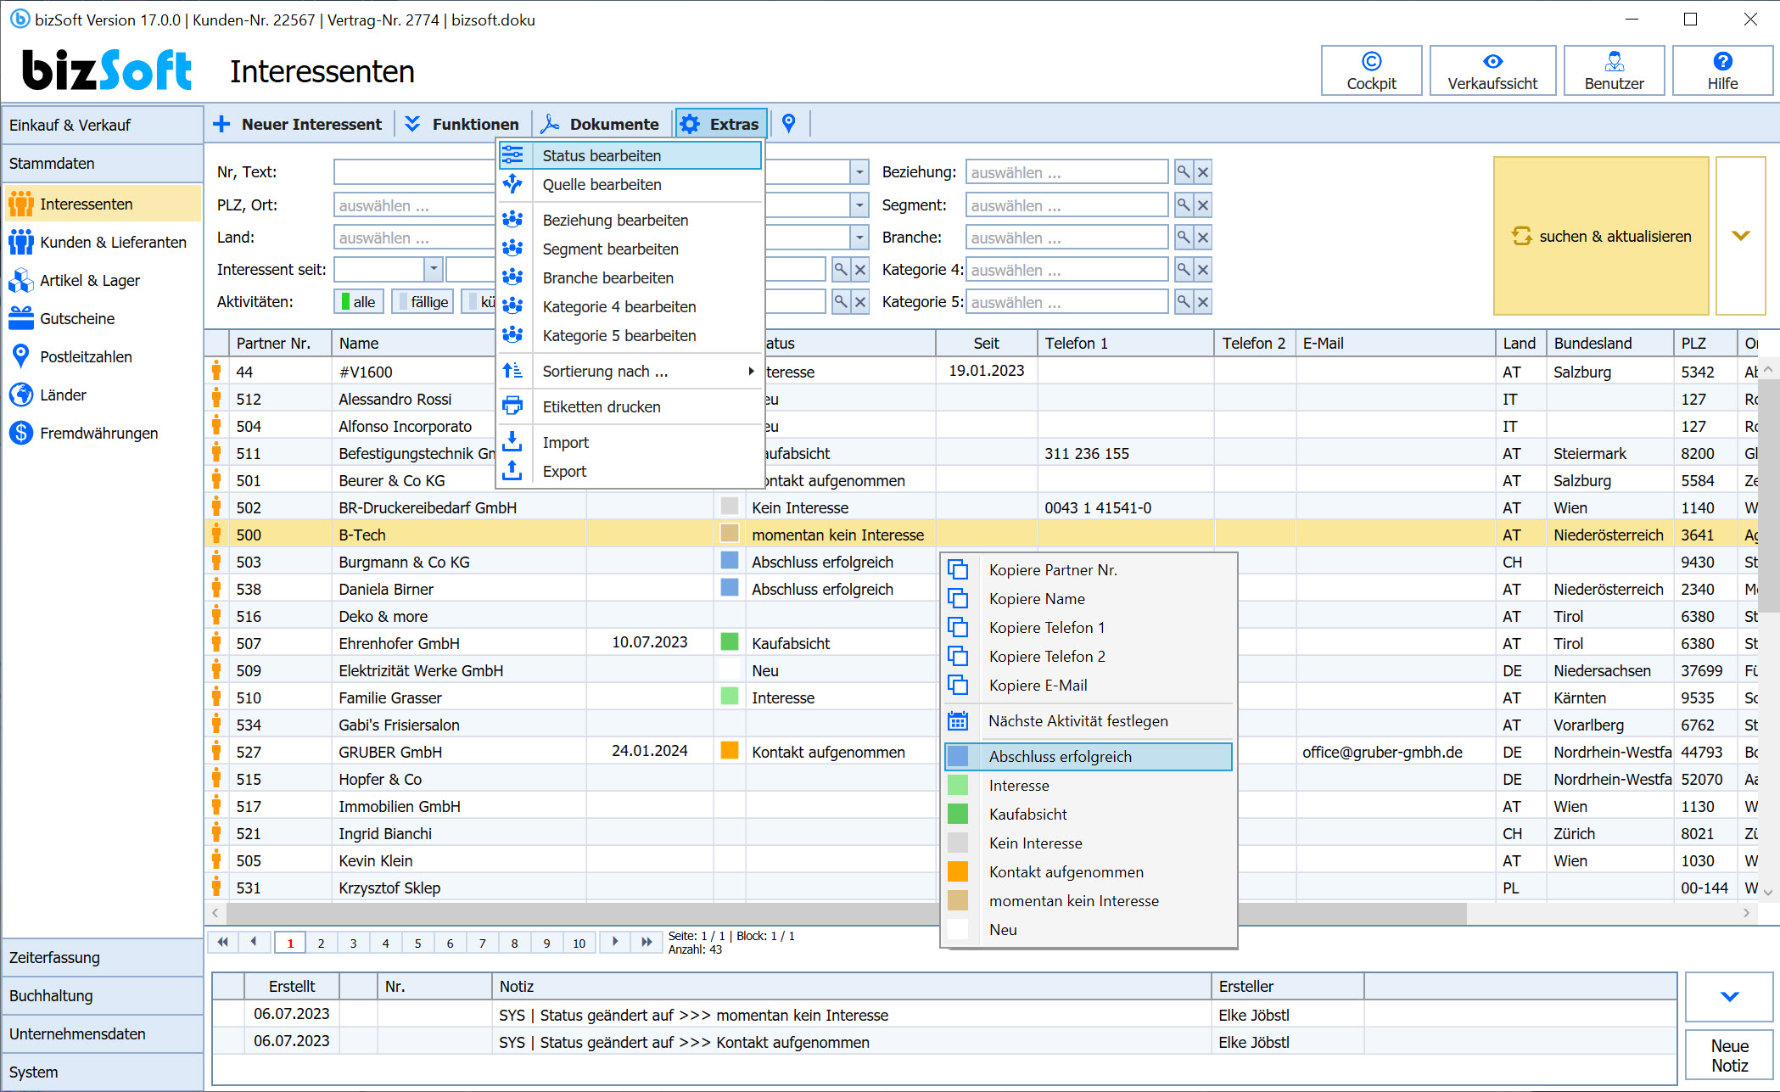
Task: Clear the Beziehung field with X icon
Action: point(1203,172)
